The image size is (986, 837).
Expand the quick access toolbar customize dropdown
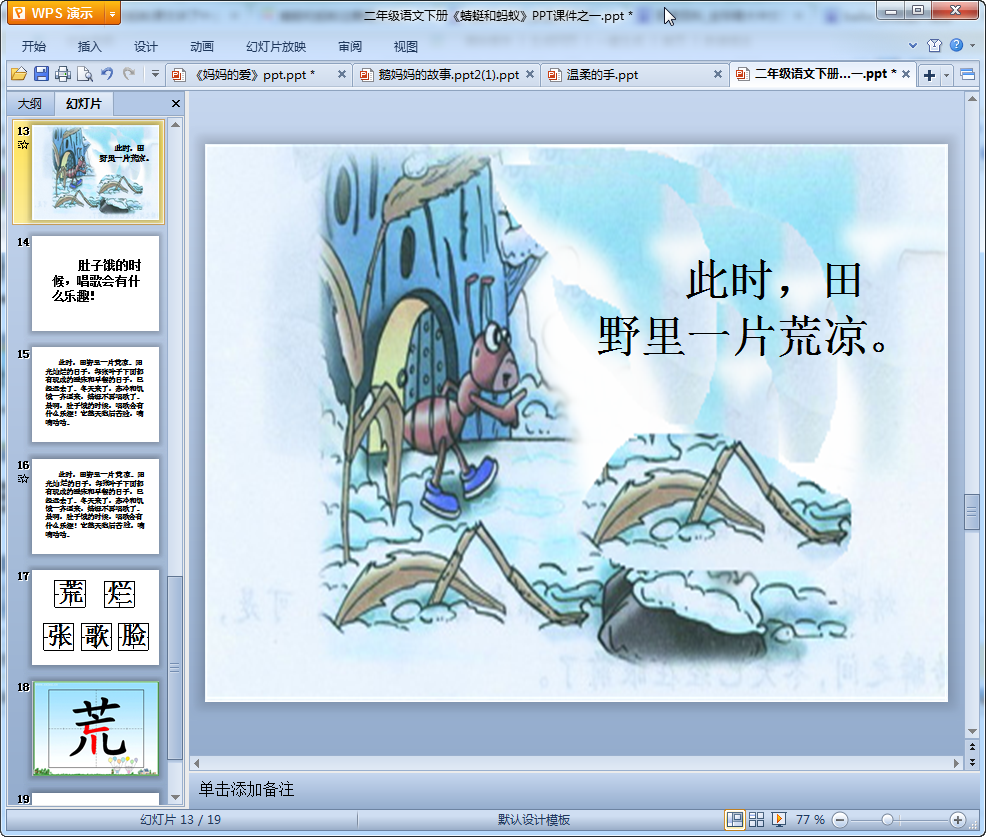tap(155, 74)
